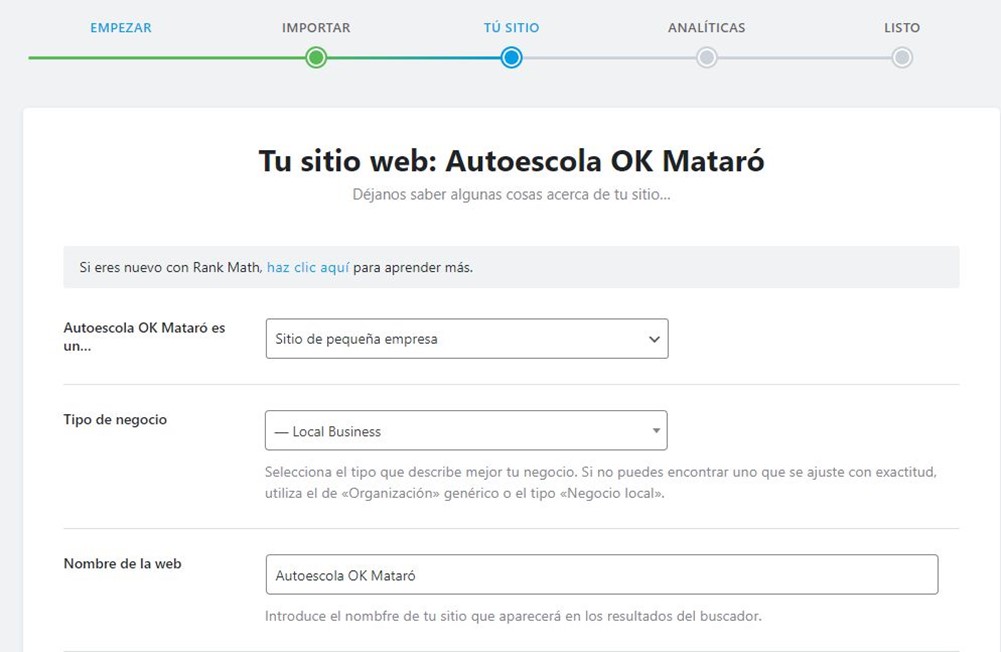Expand the Tipo de negocio dropdown
1001x652 pixels.
click(x=465, y=431)
